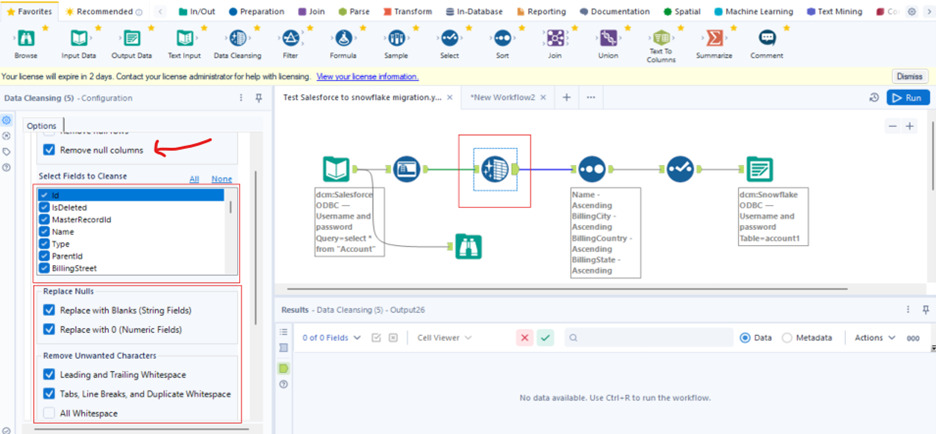The height and width of the screenshot is (434, 936).
Task: Open the View your license information link
Action: point(367,77)
